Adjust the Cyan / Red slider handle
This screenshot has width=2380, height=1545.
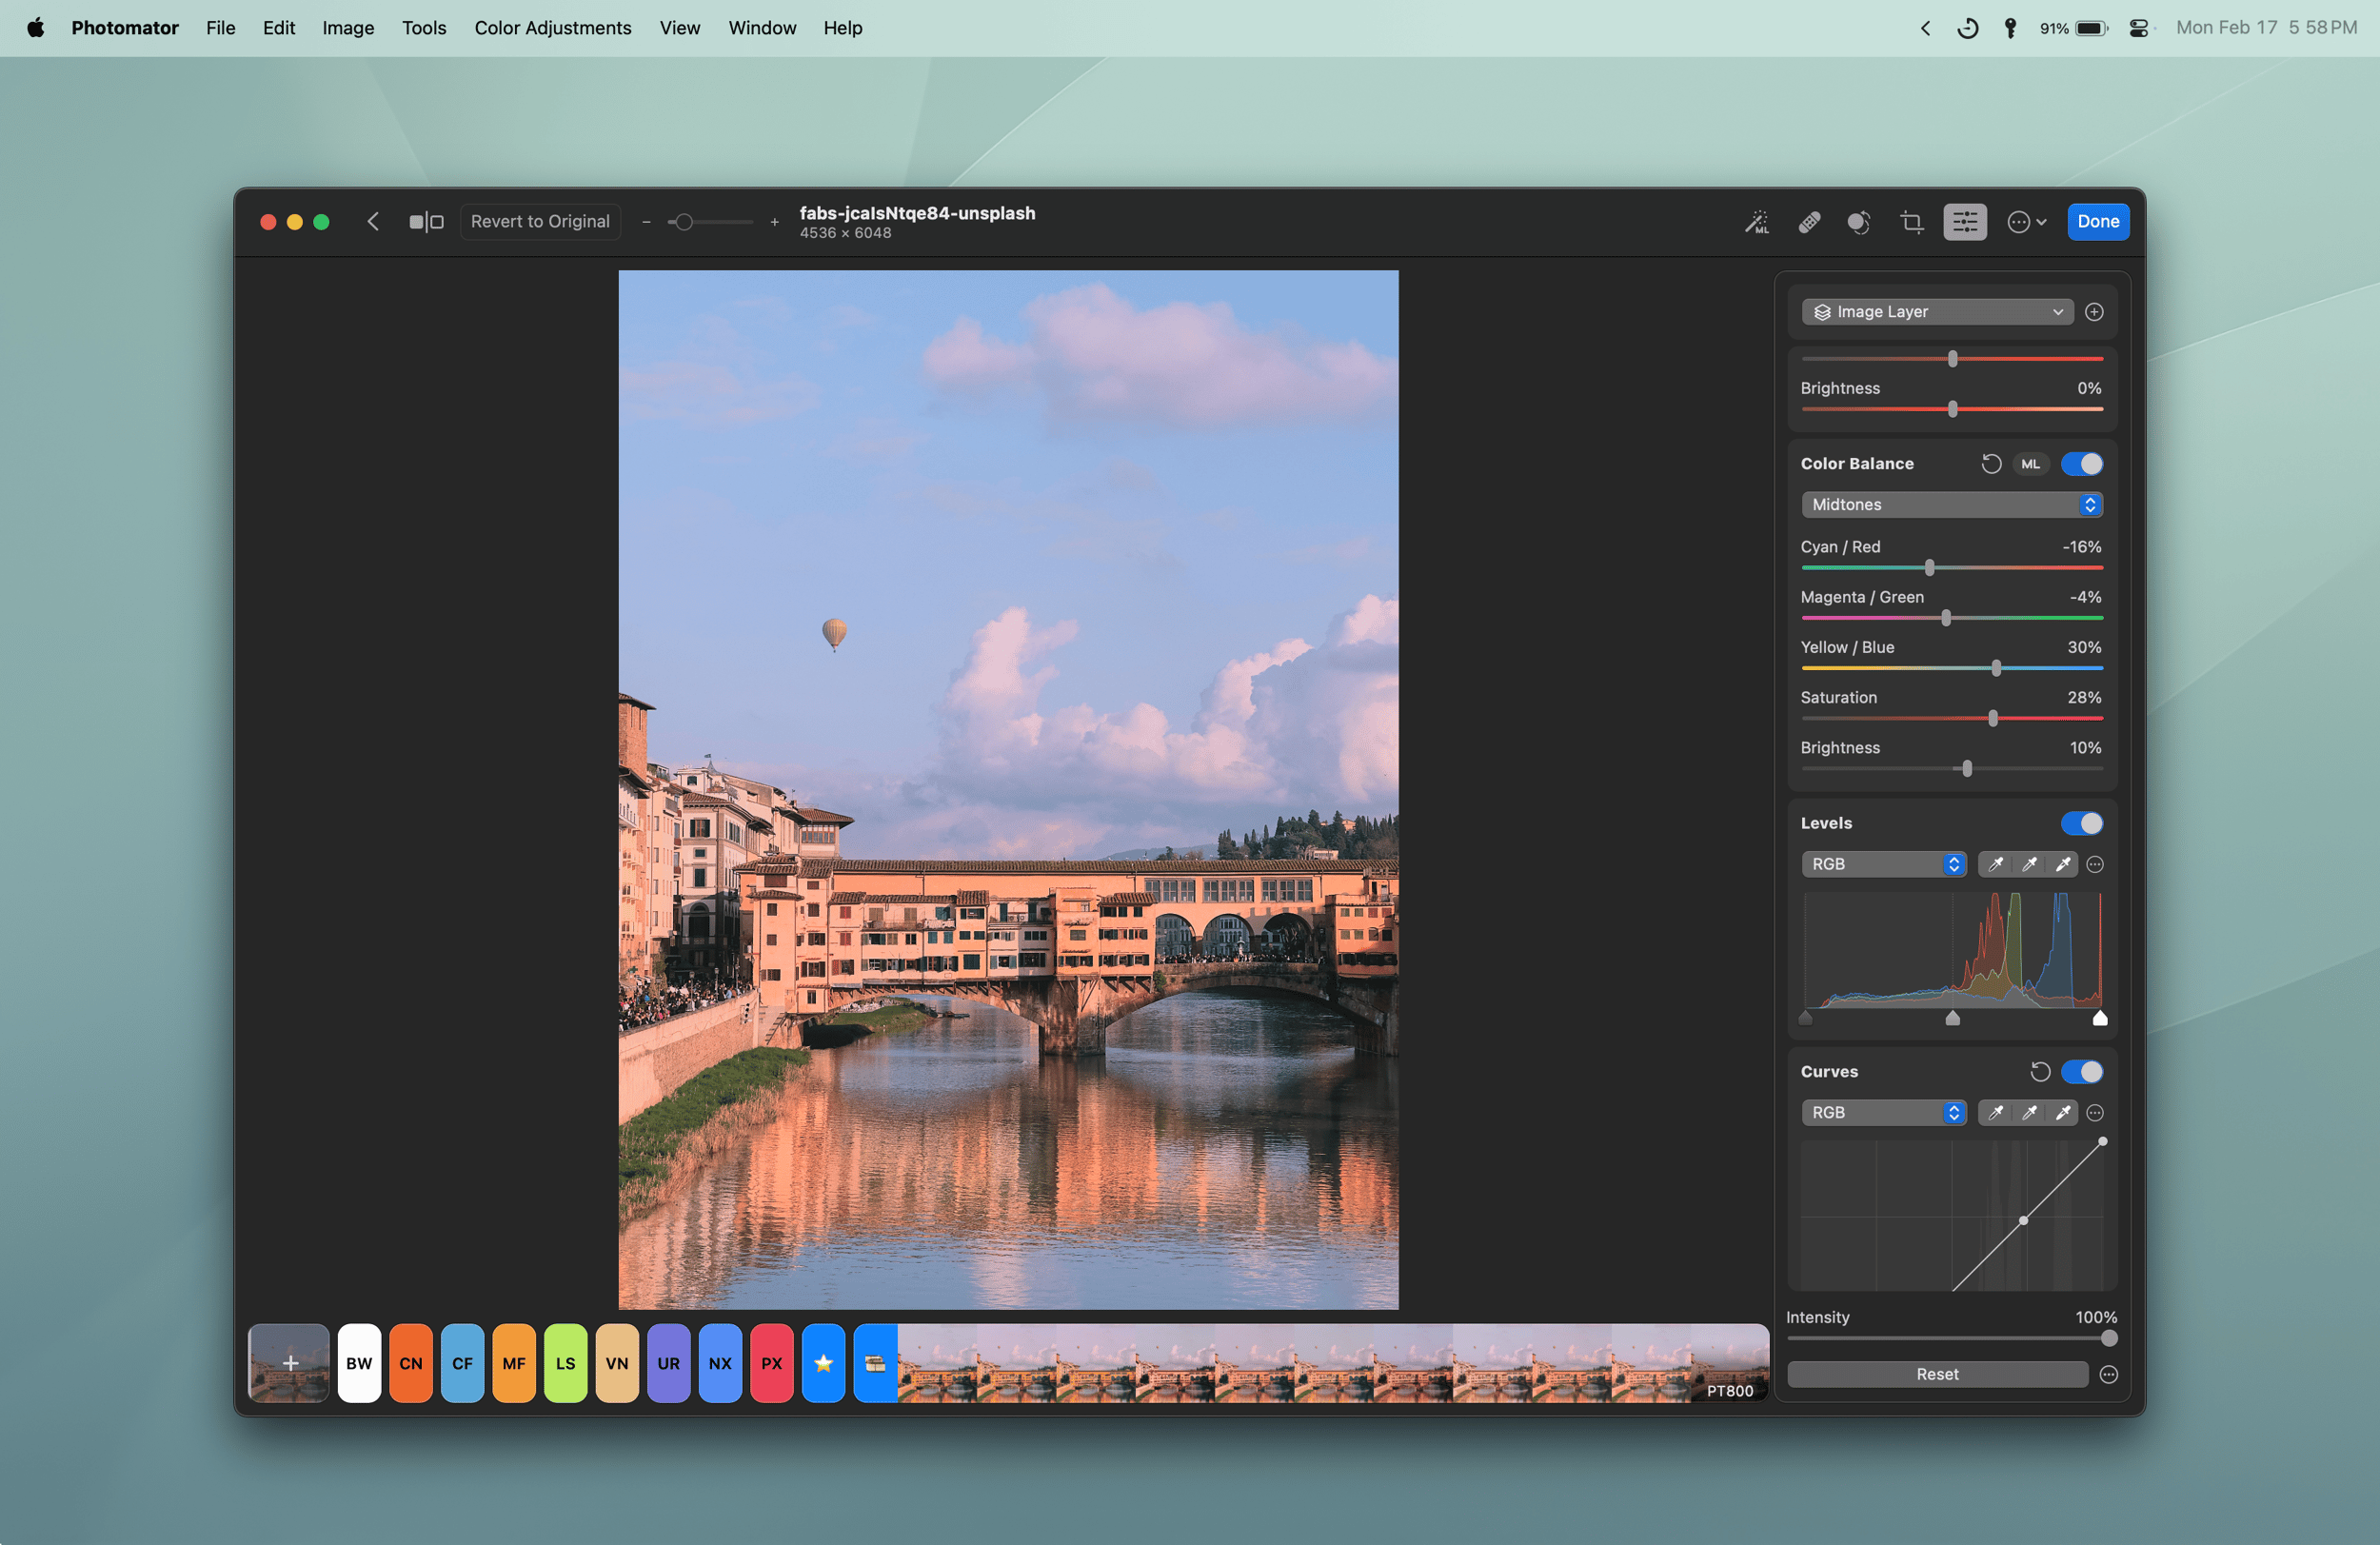click(x=1929, y=568)
